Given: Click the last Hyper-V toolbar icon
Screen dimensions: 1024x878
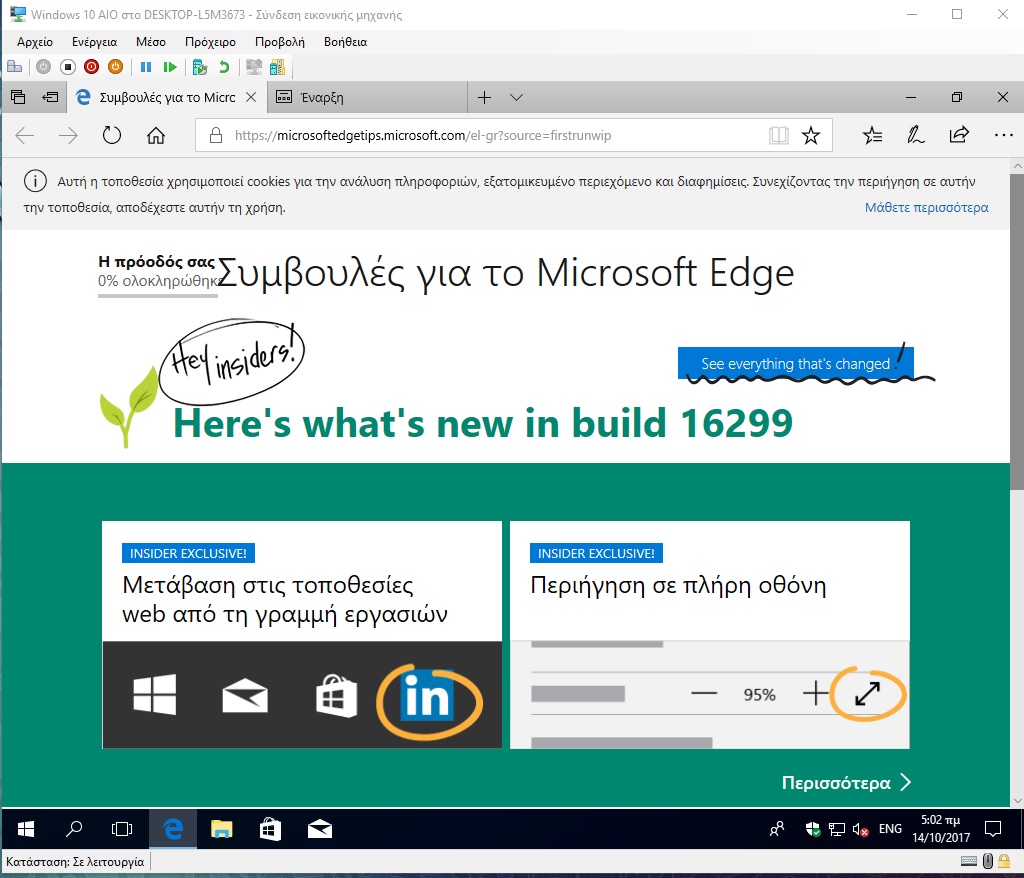Looking at the screenshot, I should tap(278, 67).
